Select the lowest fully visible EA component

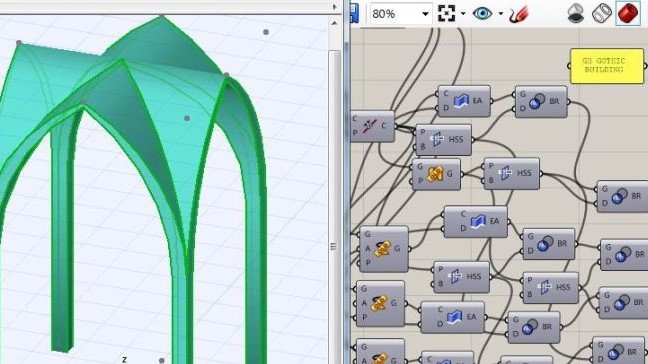tap(453, 317)
